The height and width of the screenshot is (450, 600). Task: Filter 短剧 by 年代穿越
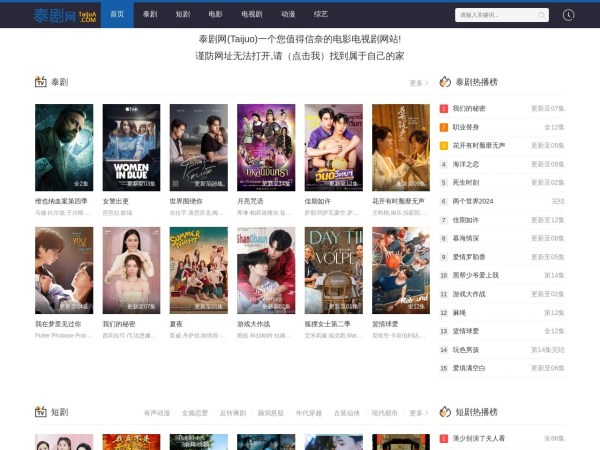308,413
